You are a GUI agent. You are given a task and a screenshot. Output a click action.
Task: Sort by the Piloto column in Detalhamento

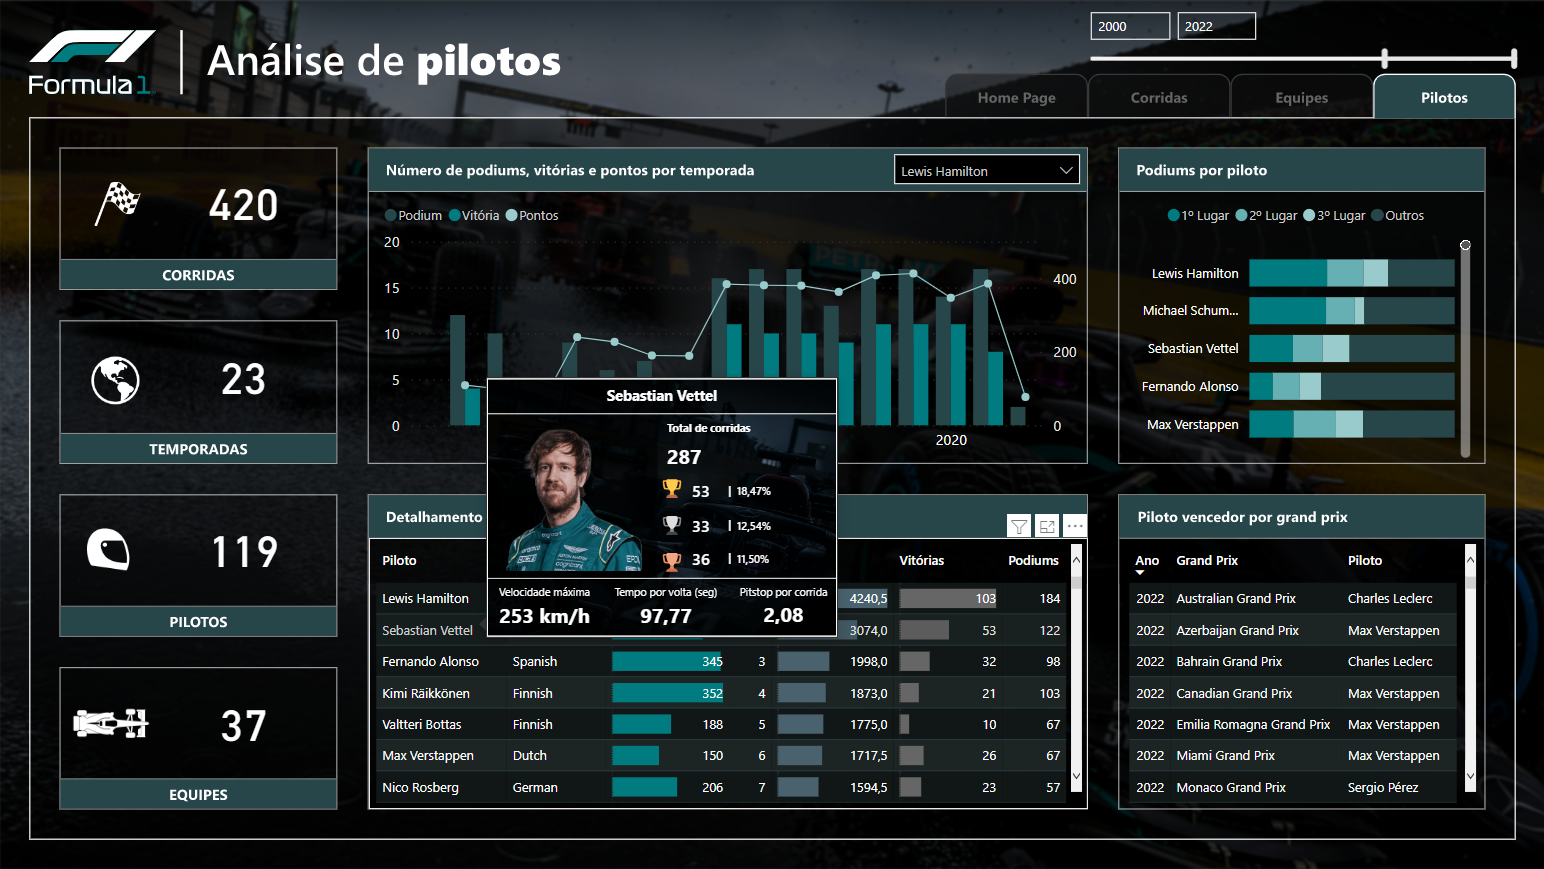tap(399, 560)
